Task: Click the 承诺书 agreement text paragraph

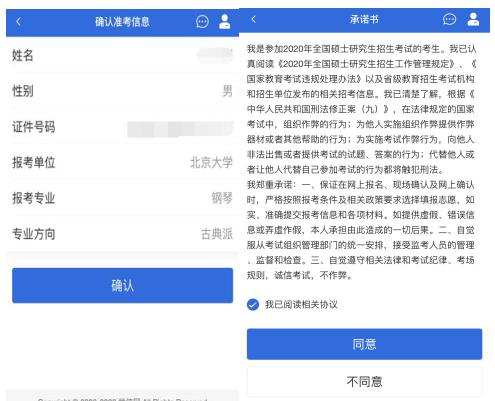Action: [361, 162]
